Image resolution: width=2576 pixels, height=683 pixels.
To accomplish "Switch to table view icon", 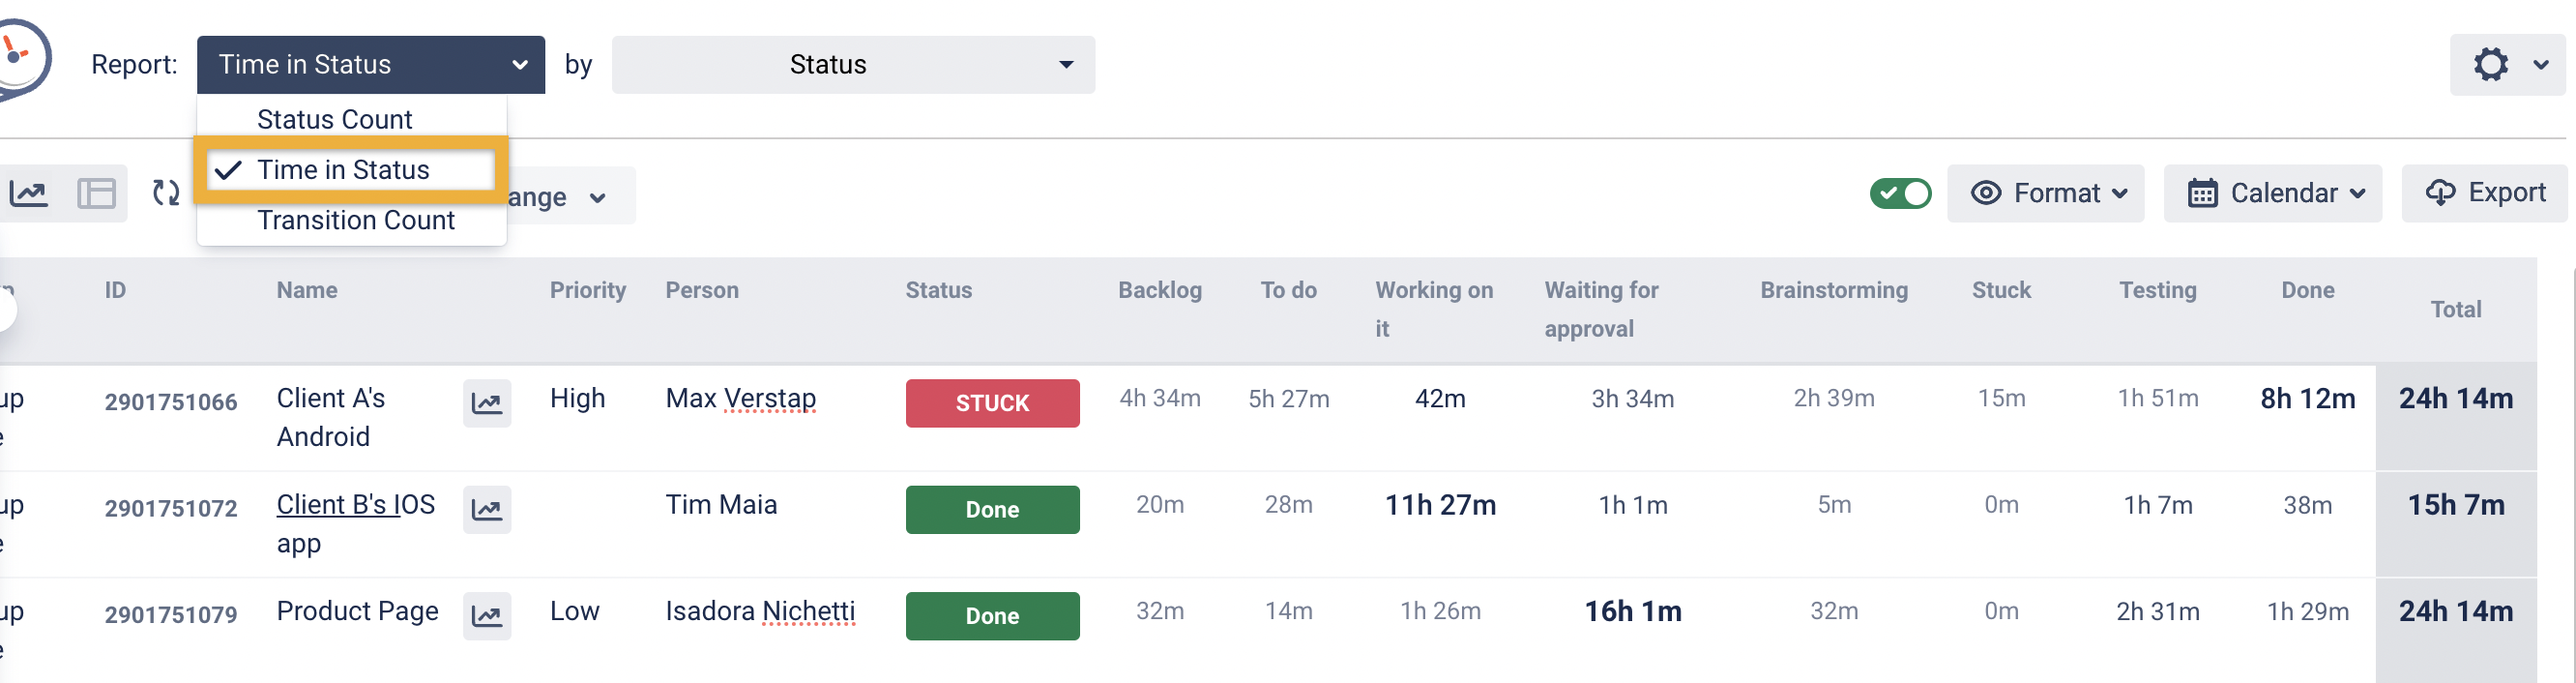I will [x=96, y=193].
